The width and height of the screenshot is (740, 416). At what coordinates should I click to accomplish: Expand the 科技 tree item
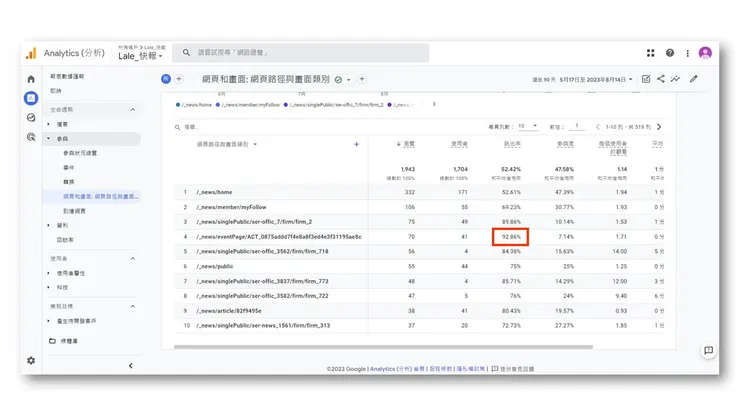click(49, 287)
